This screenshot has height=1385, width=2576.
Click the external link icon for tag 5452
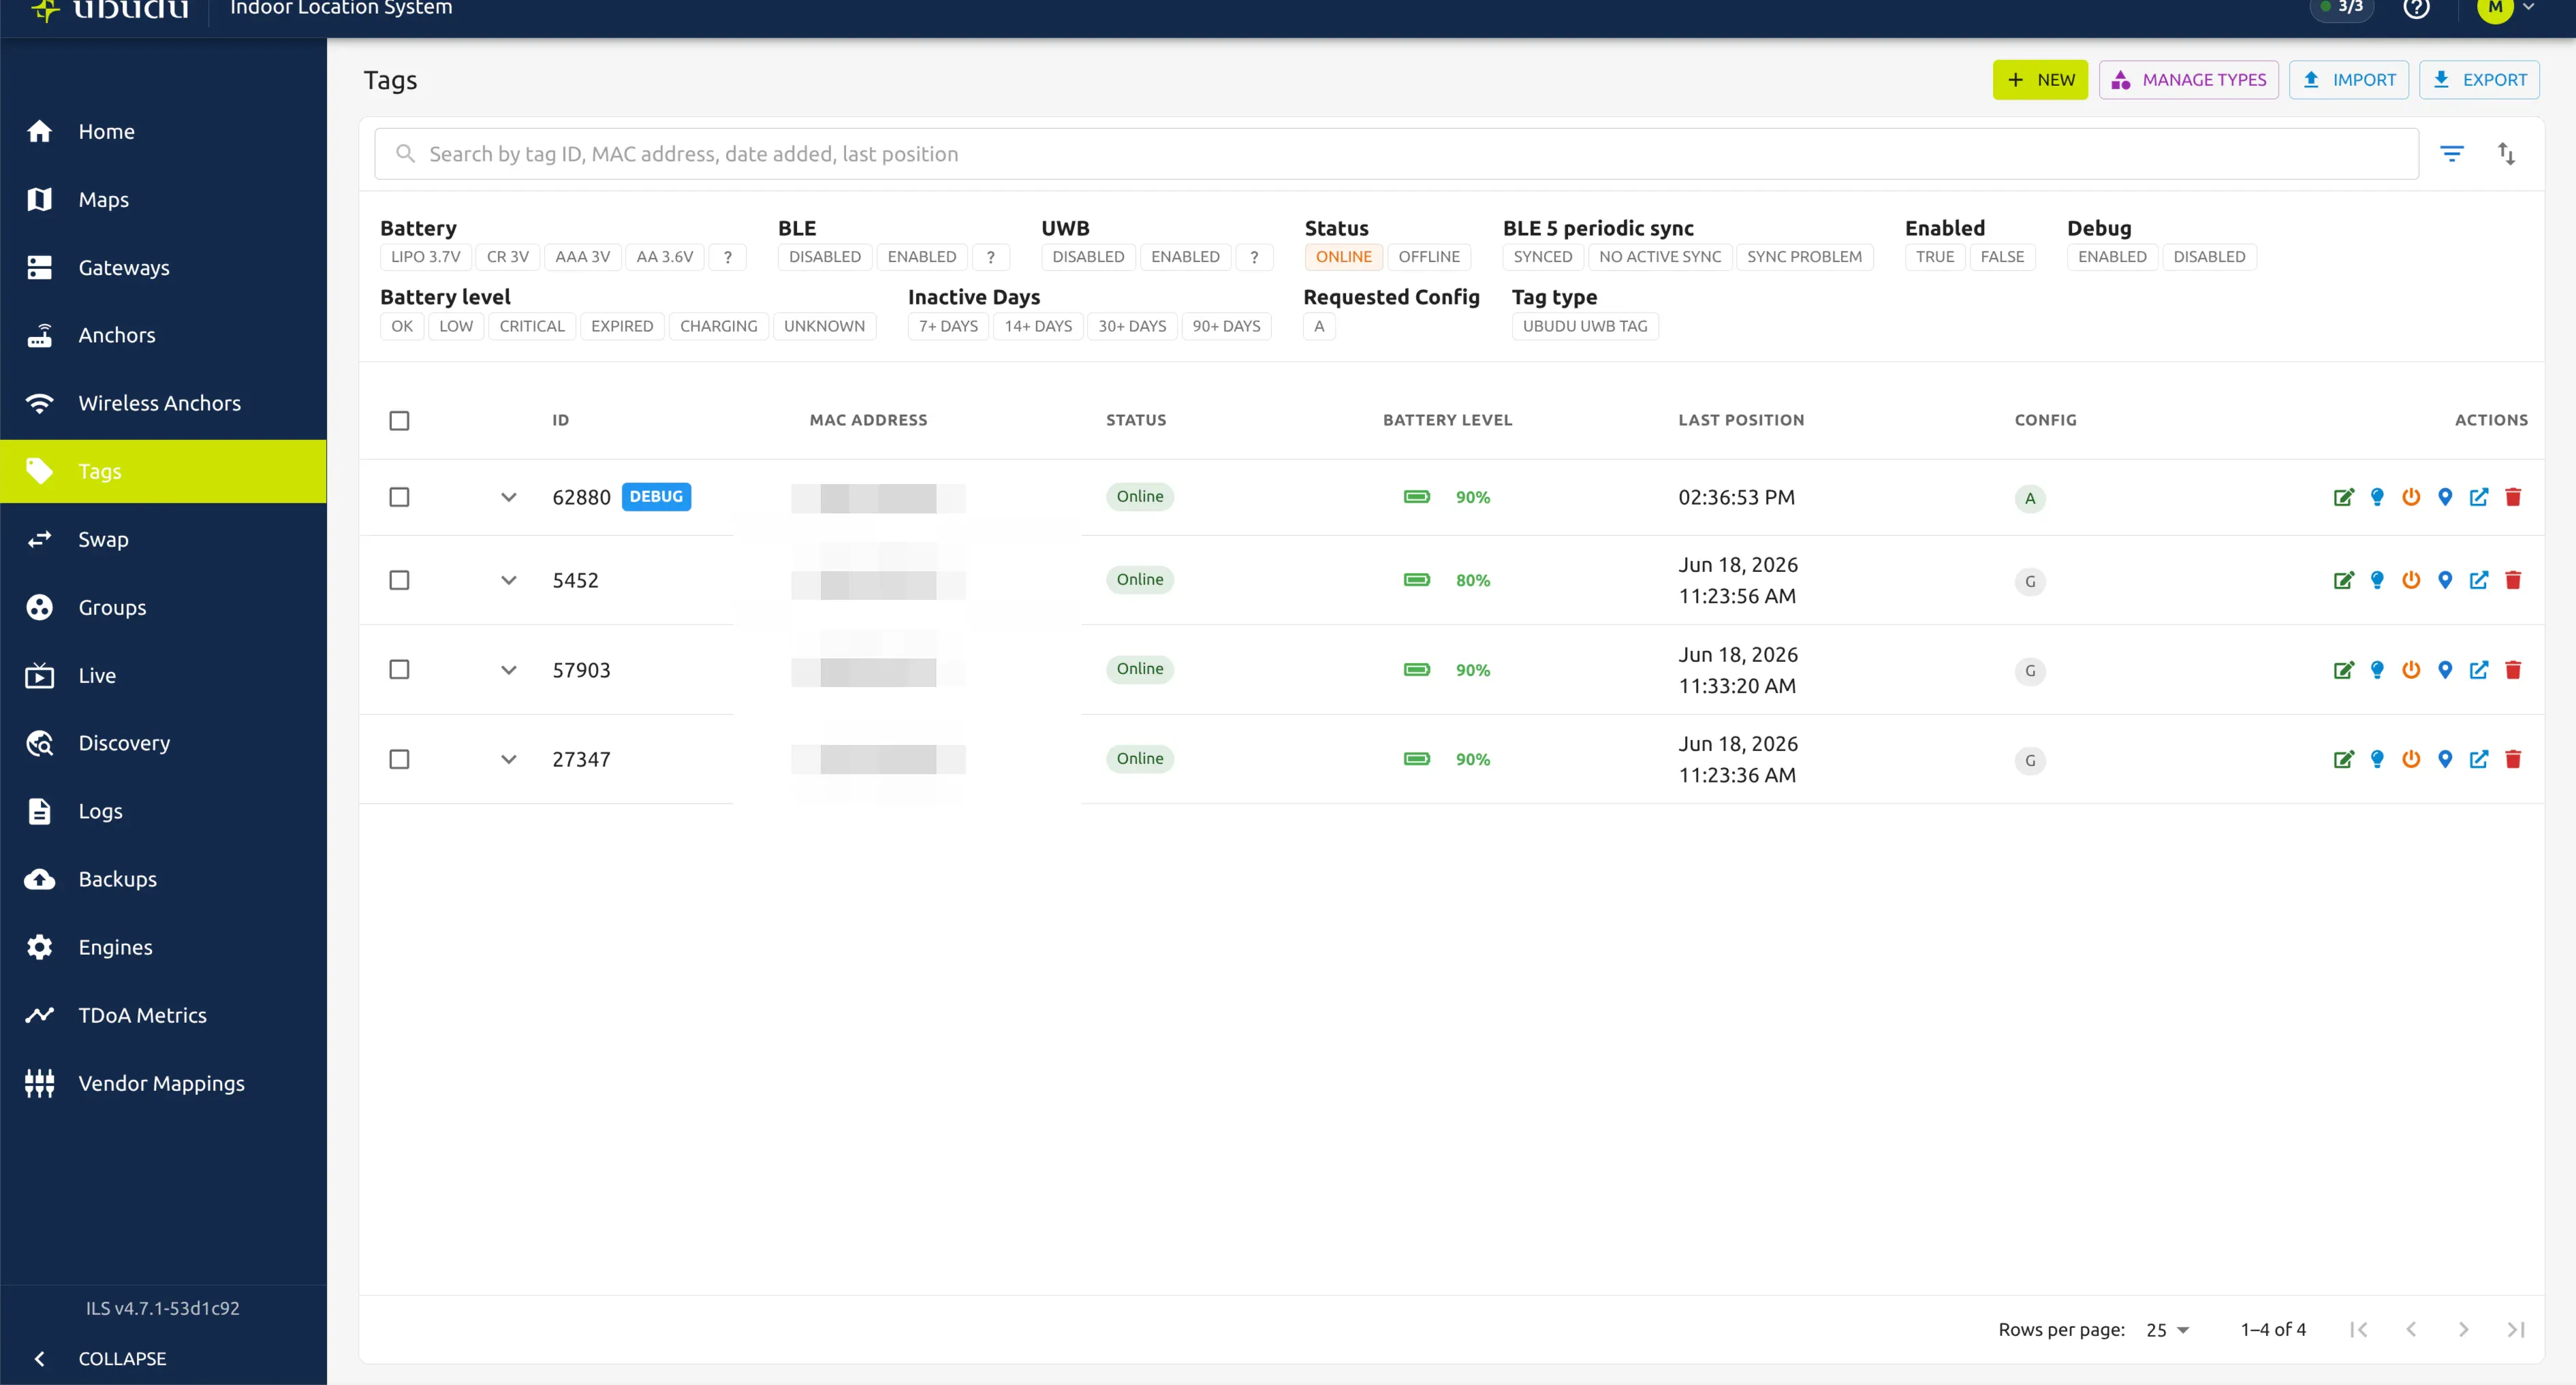point(2479,580)
